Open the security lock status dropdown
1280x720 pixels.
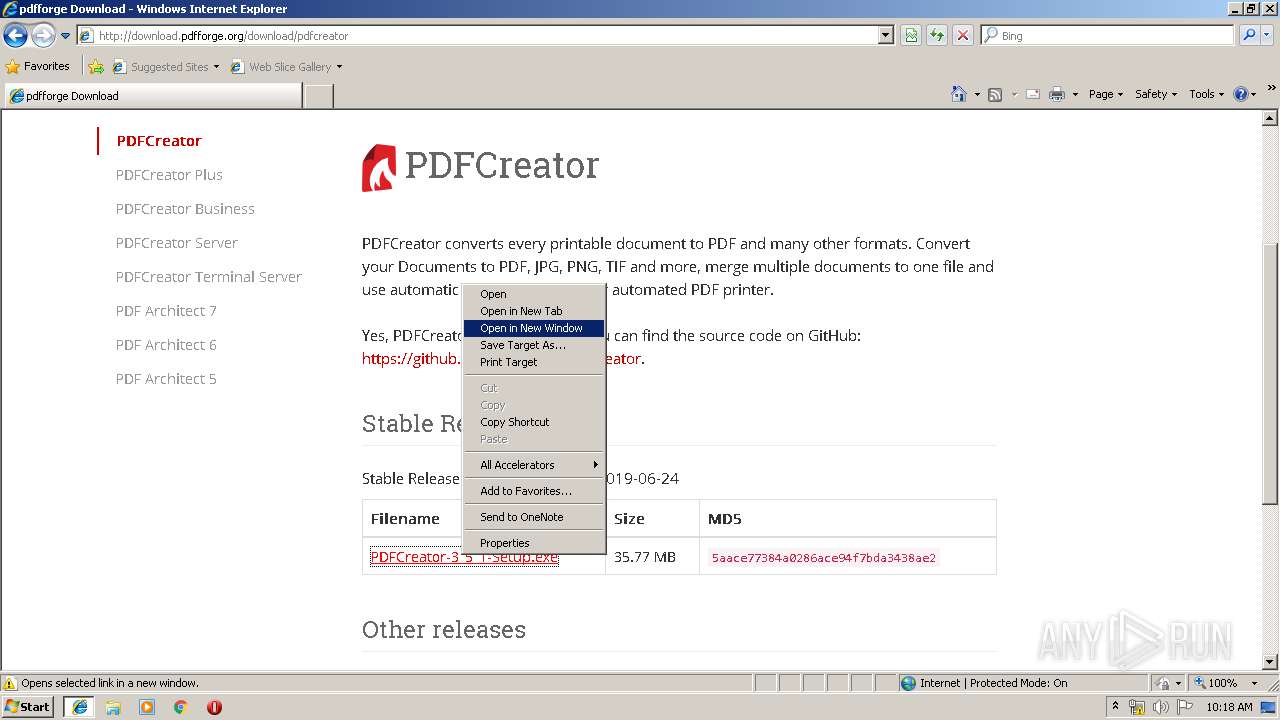(x=1166, y=683)
